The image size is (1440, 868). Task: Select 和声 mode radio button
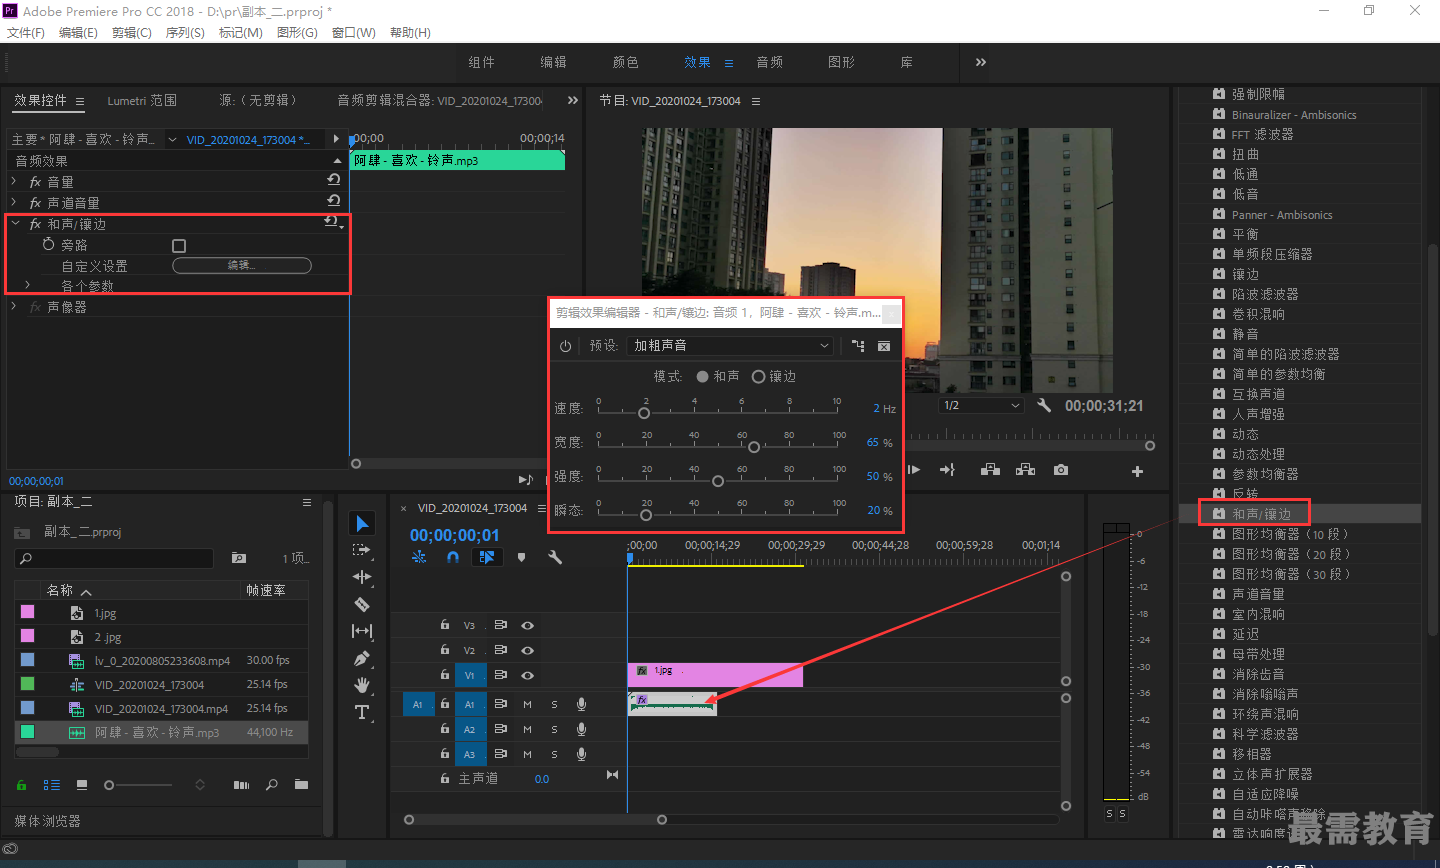coord(703,376)
